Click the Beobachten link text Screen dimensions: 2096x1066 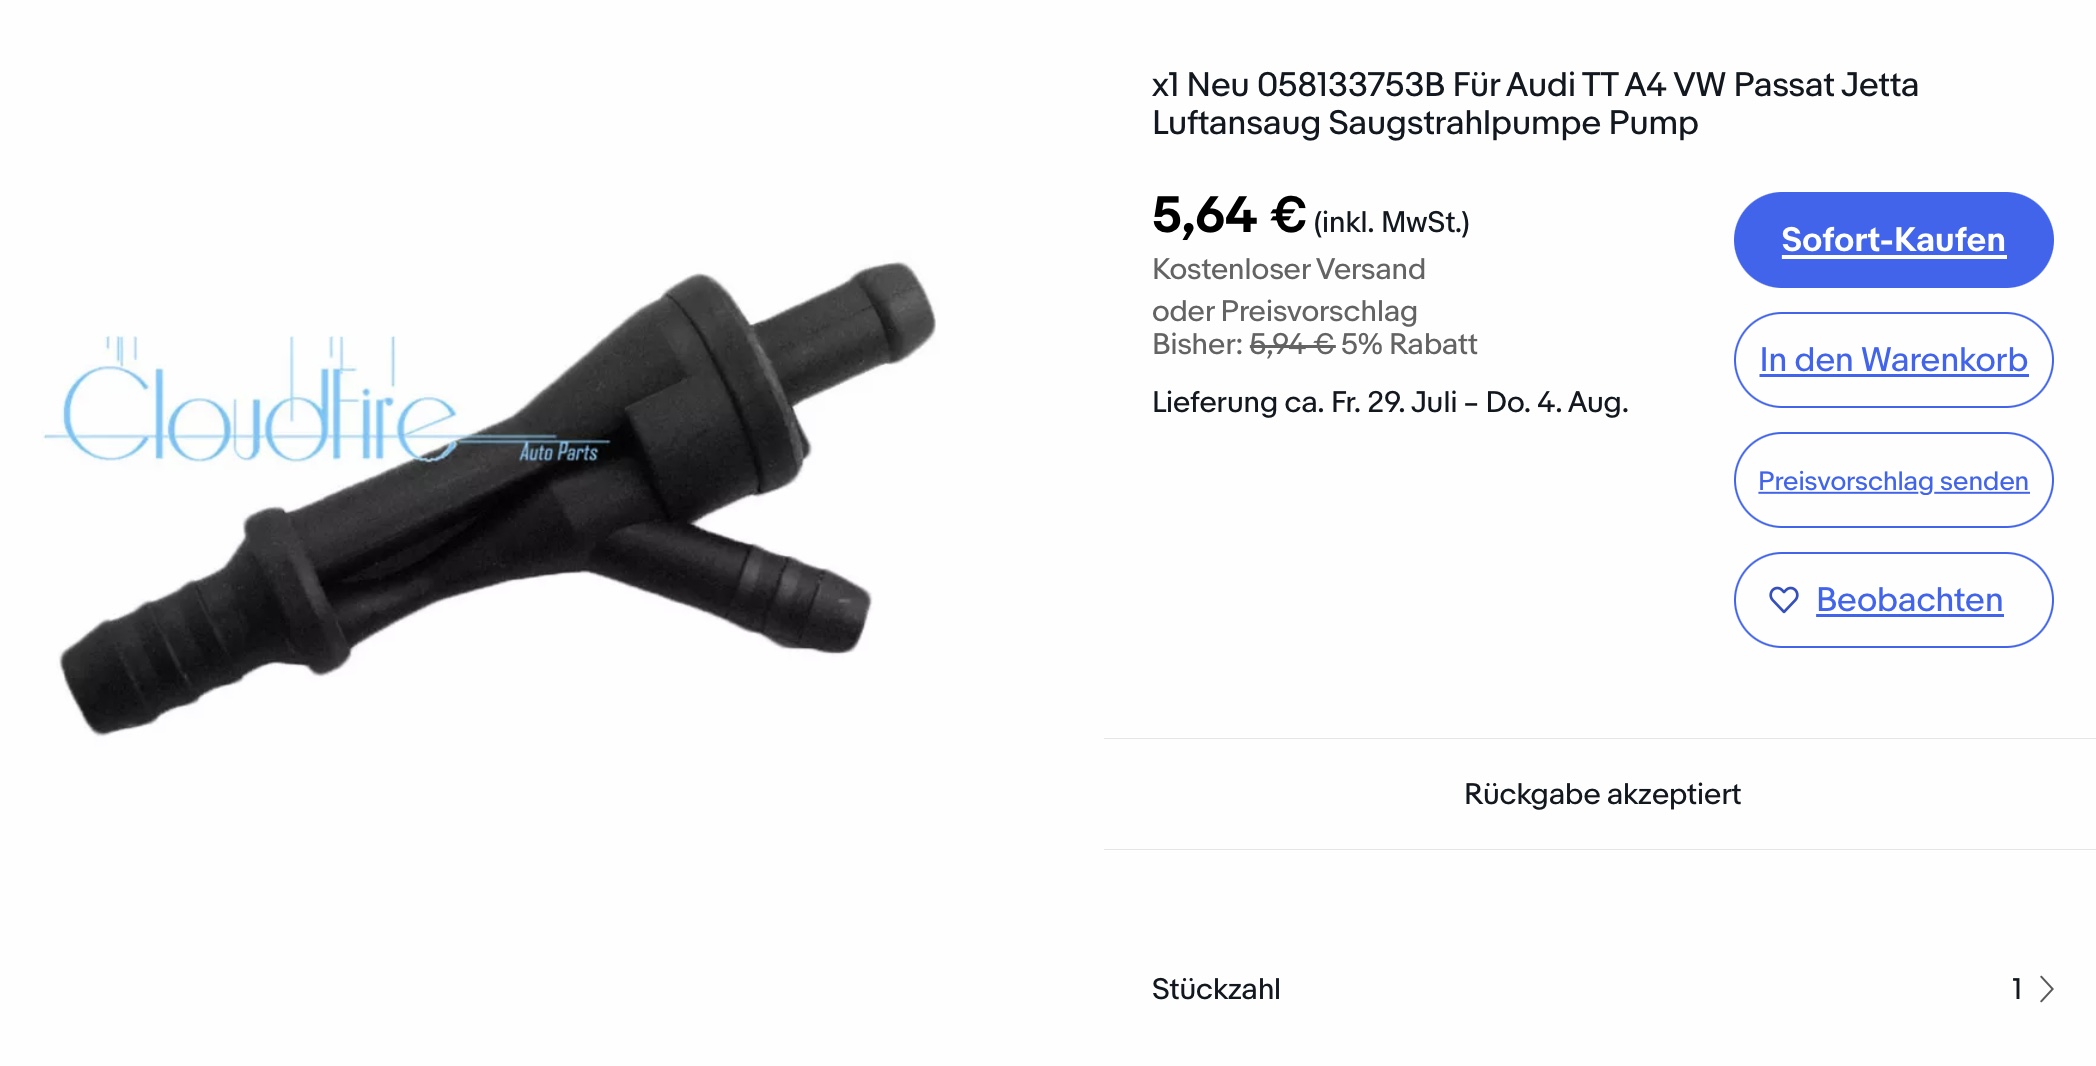pos(1909,600)
